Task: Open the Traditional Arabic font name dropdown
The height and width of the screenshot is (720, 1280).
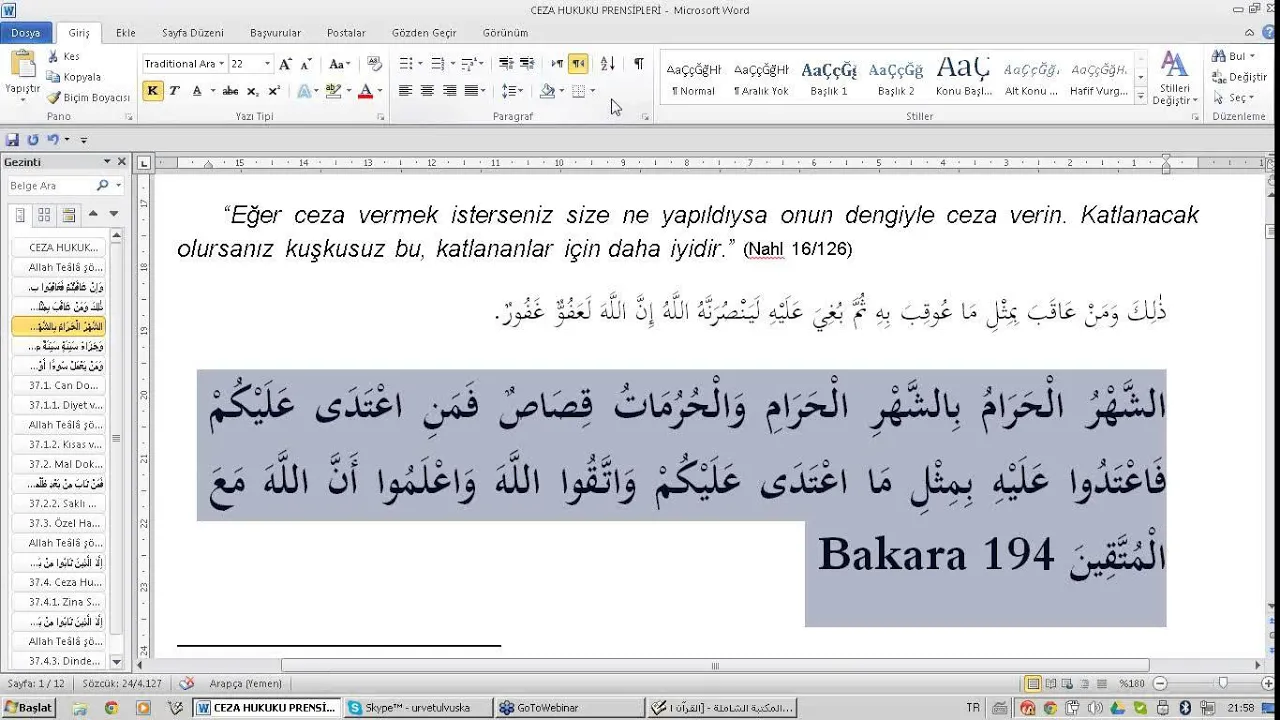Action: pos(222,64)
